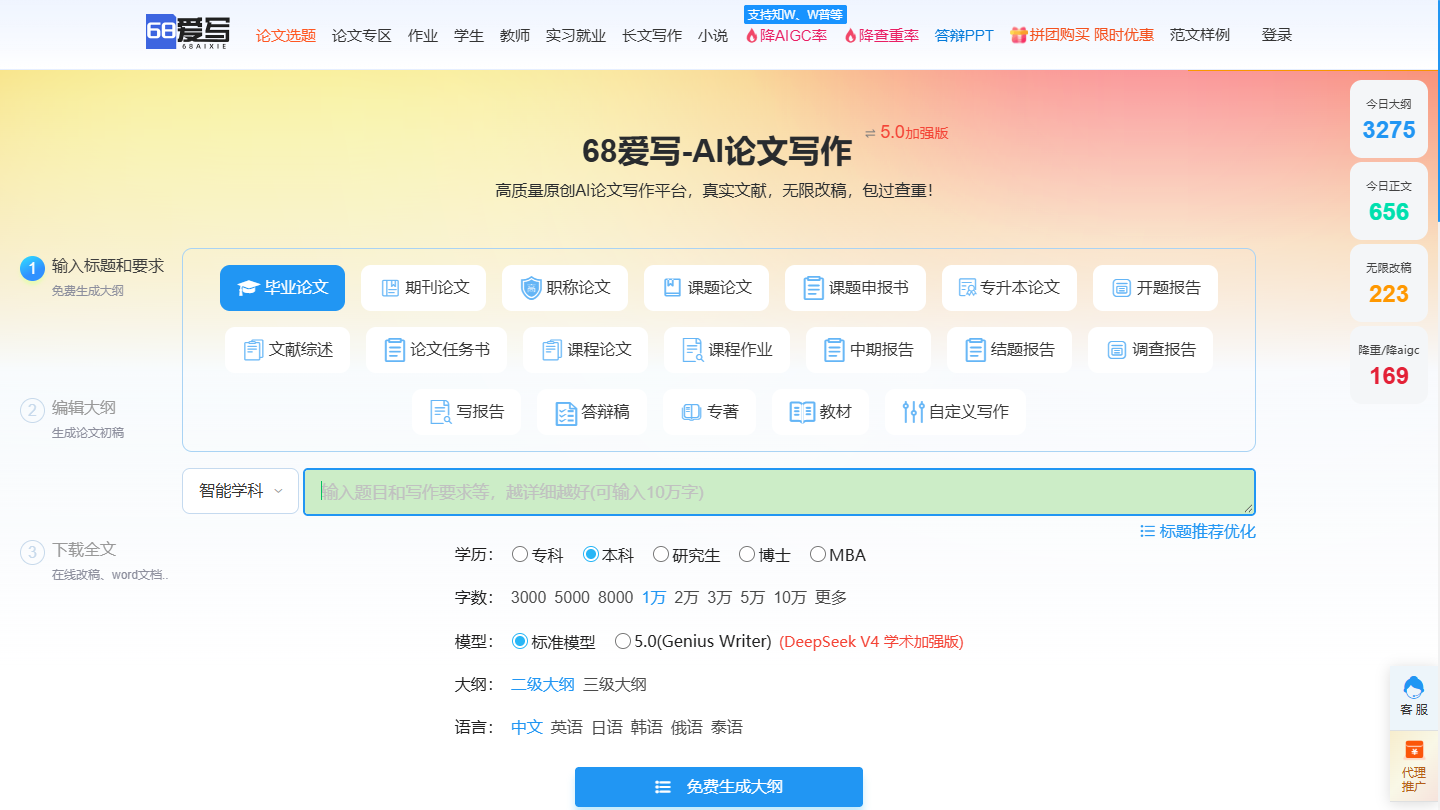The height and width of the screenshot is (810, 1440).
Task: Open the 拼团购买 限时优惠 promotion link
Action: (x=1082, y=35)
